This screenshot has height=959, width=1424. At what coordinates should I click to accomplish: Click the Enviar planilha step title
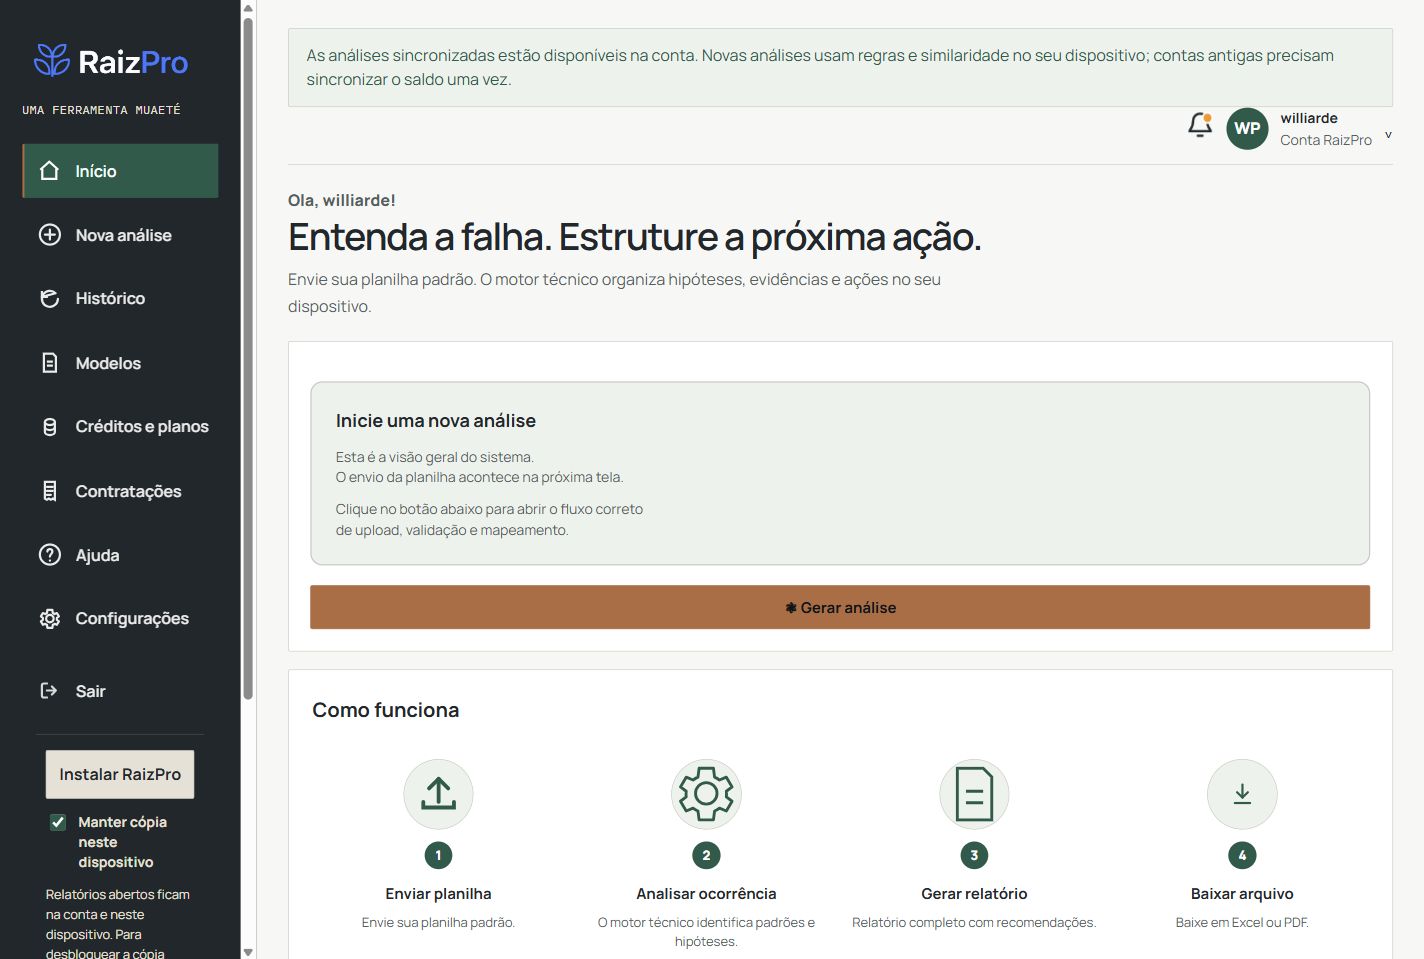[x=438, y=894]
